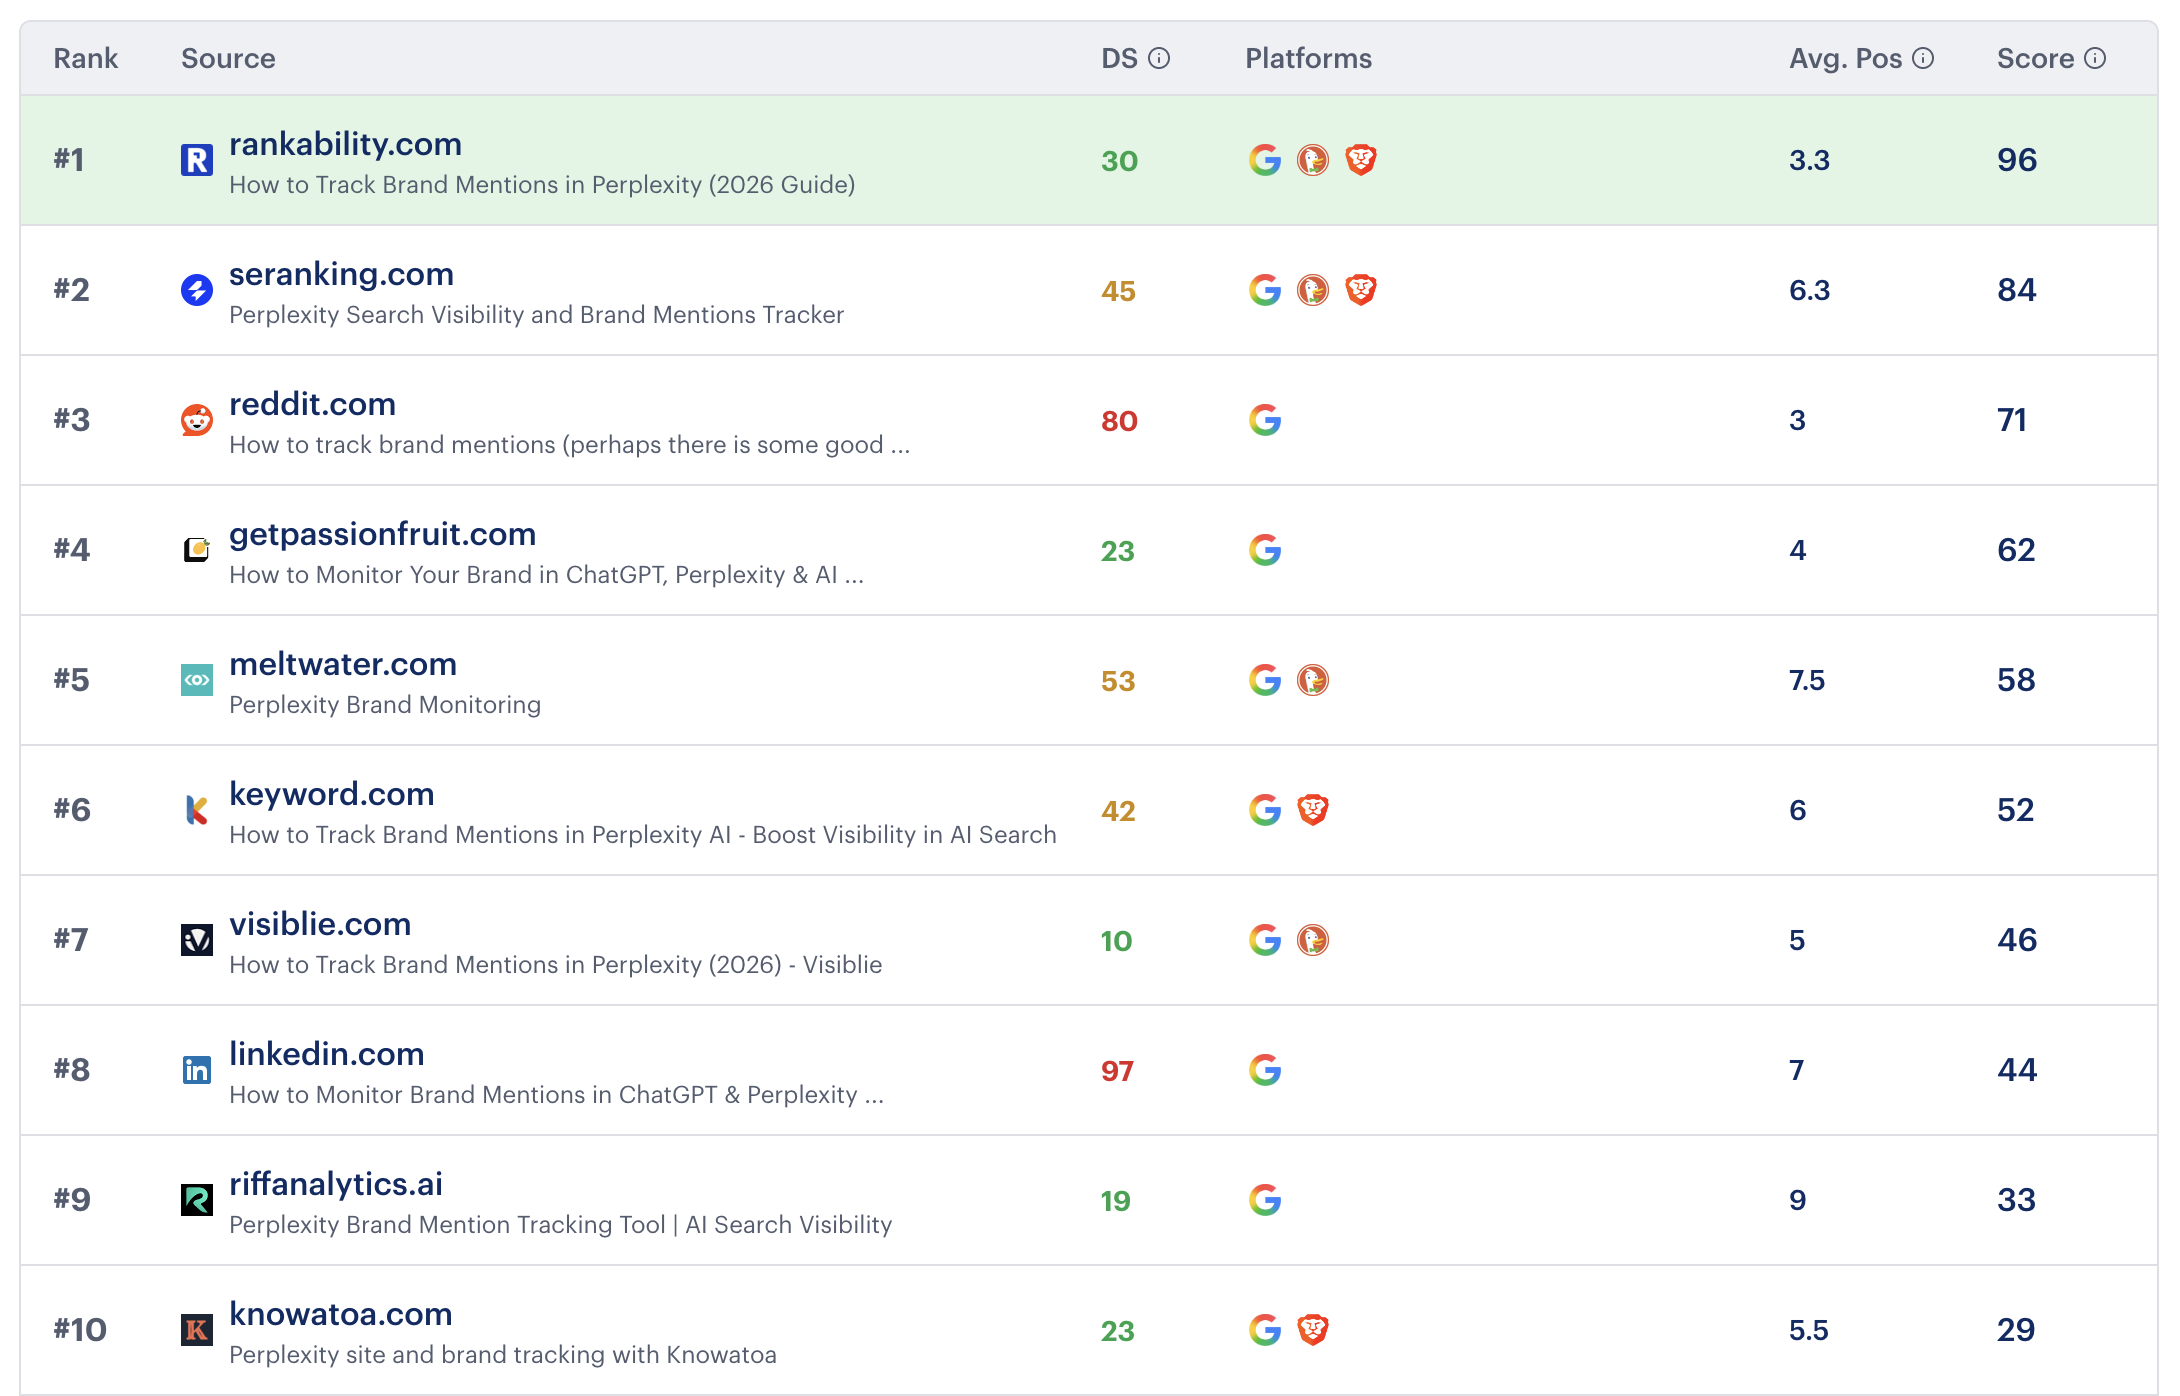Click the LinkedIn favicon in row #8
2180x1396 pixels.
(x=197, y=1070)
